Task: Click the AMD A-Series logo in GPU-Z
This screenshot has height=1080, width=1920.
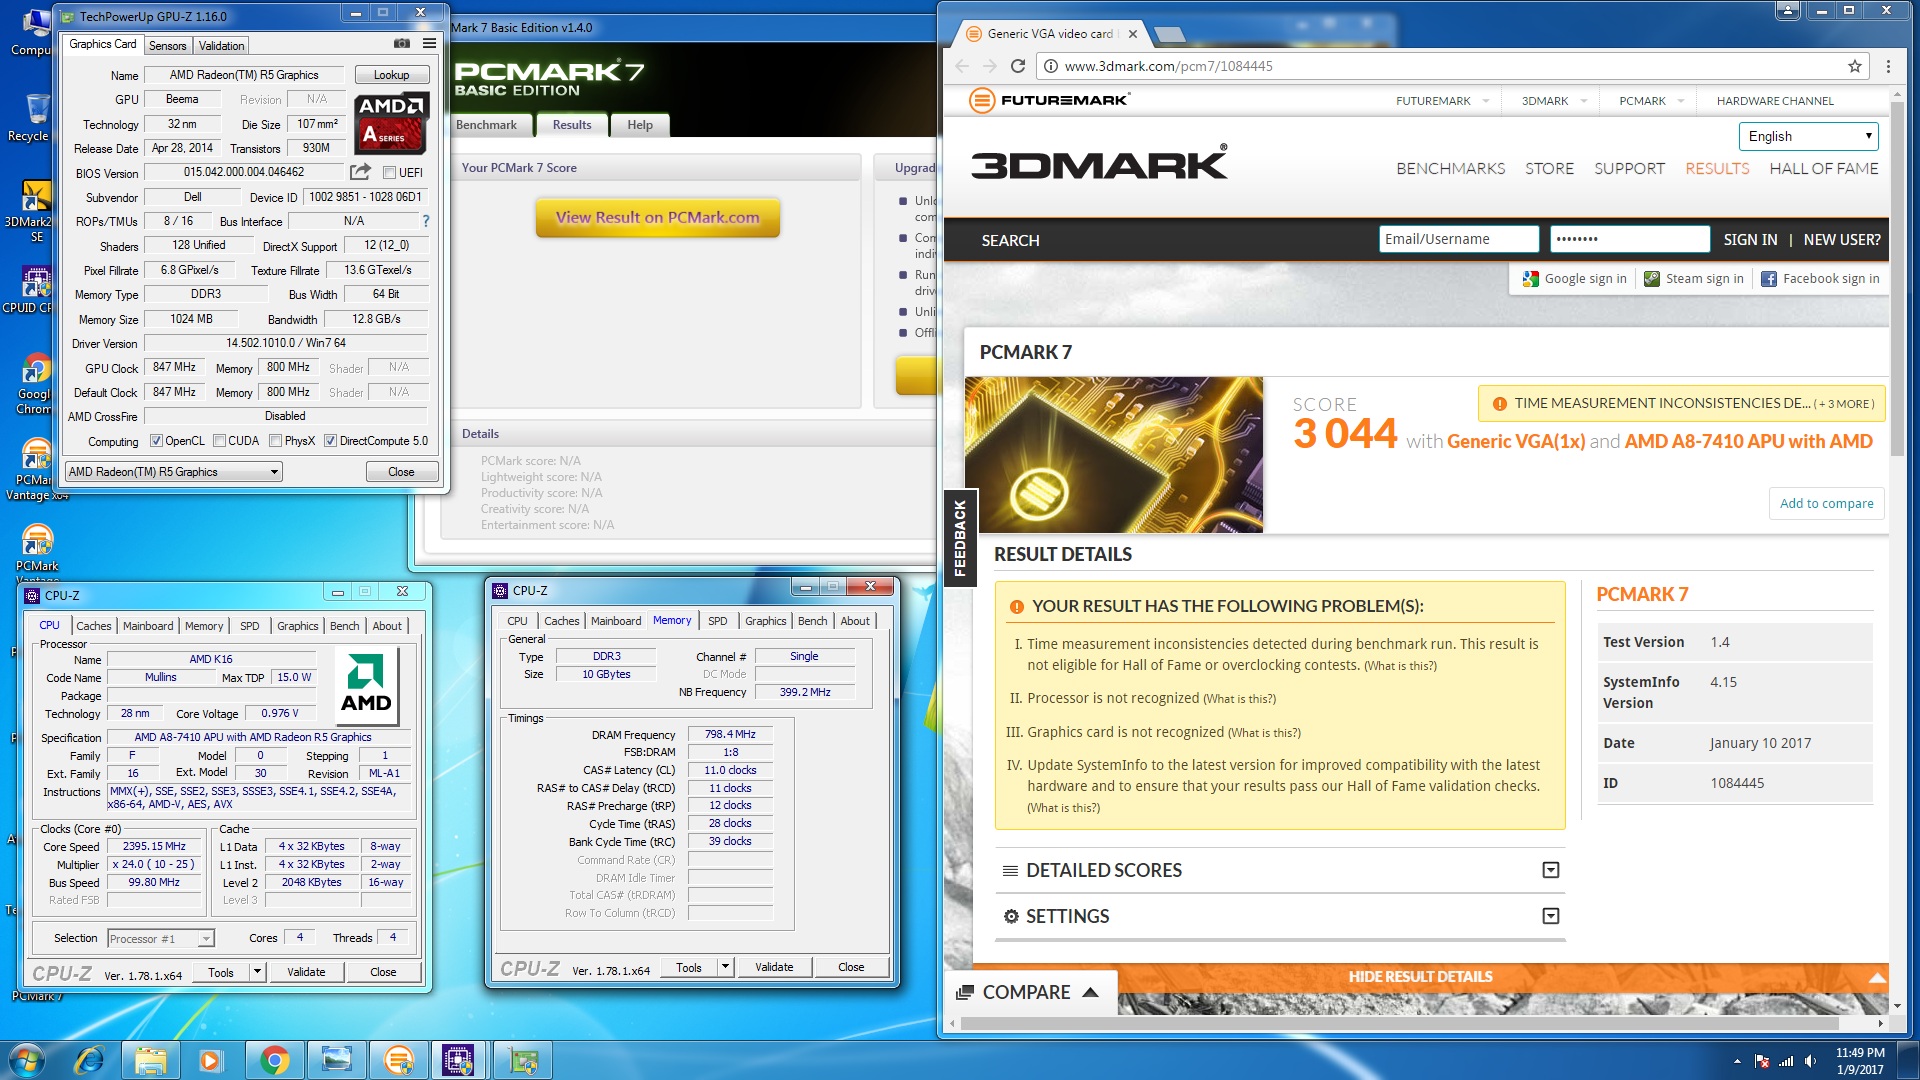Action: pyautogui.click(x=391, y=122)
